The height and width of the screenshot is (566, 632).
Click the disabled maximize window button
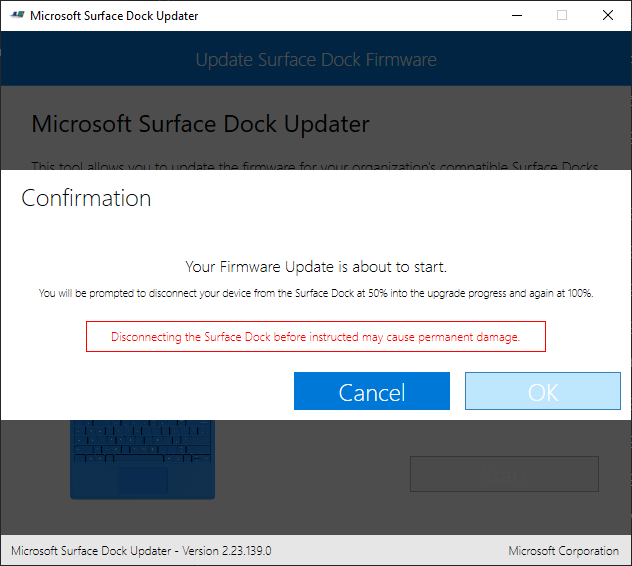(x=561, y=16)
